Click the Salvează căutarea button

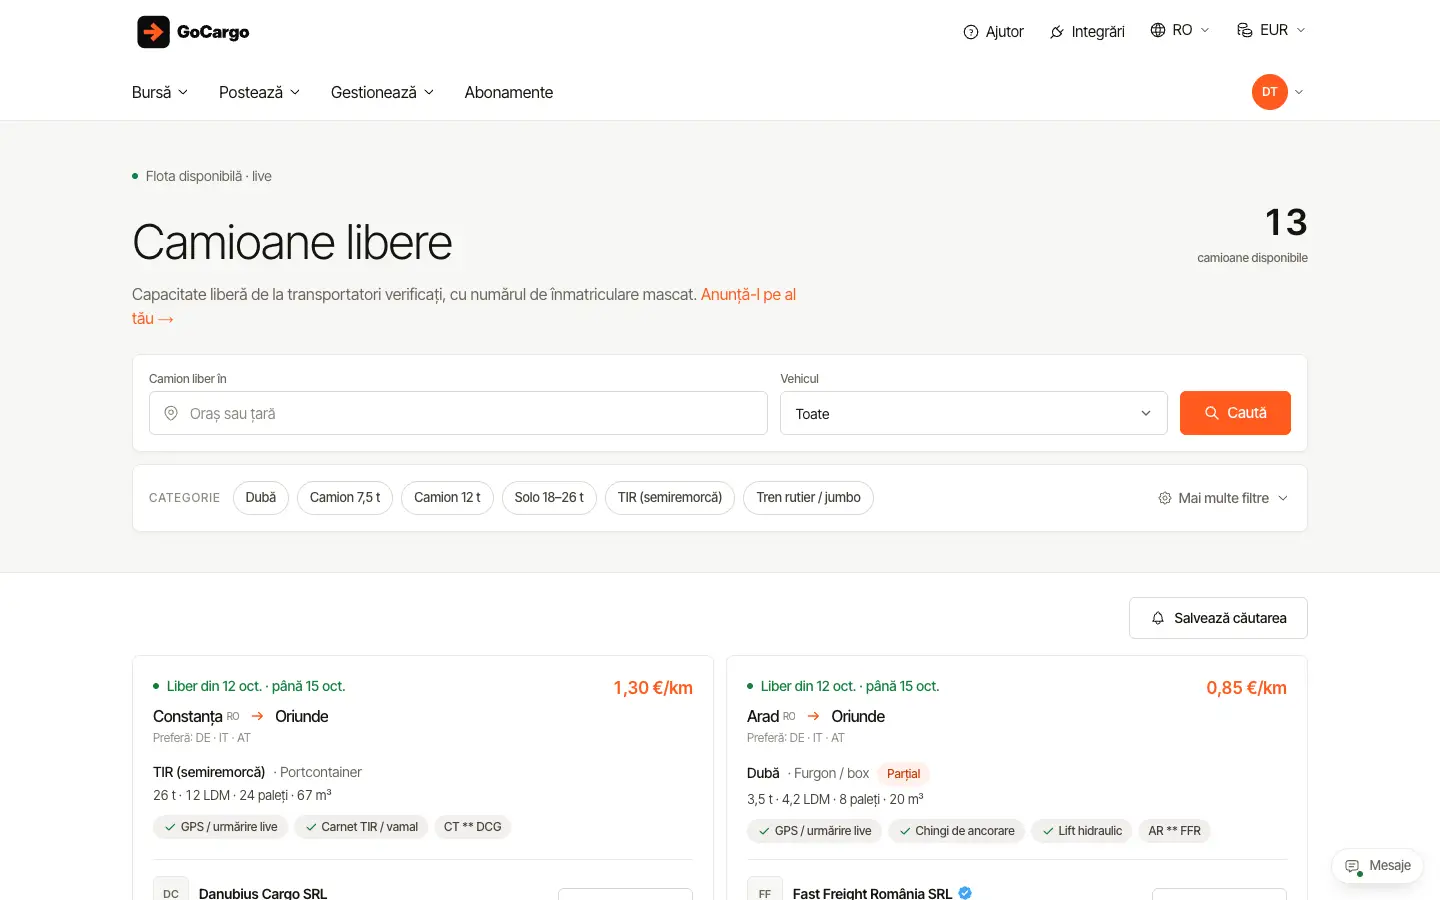1218,618
